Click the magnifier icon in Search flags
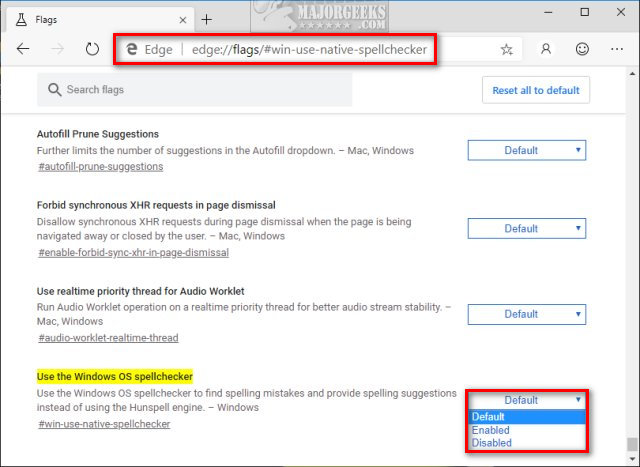 click(54, 90)
